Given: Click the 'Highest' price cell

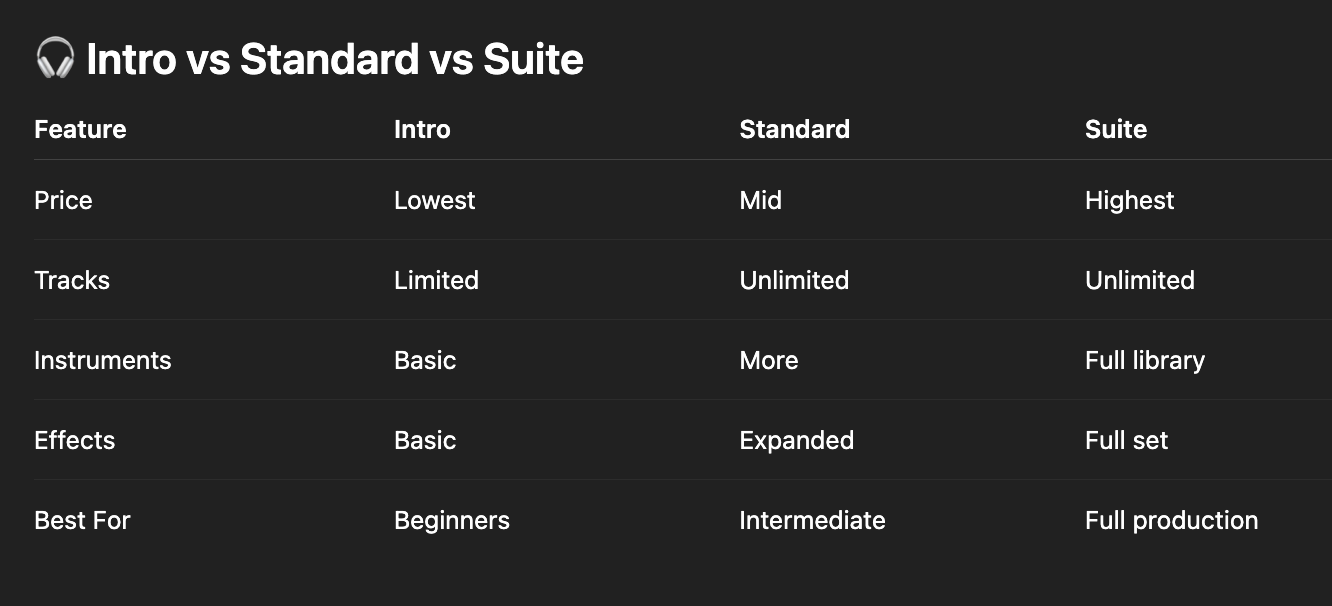Looking at the screenshot, I should tap(1130, 200).
